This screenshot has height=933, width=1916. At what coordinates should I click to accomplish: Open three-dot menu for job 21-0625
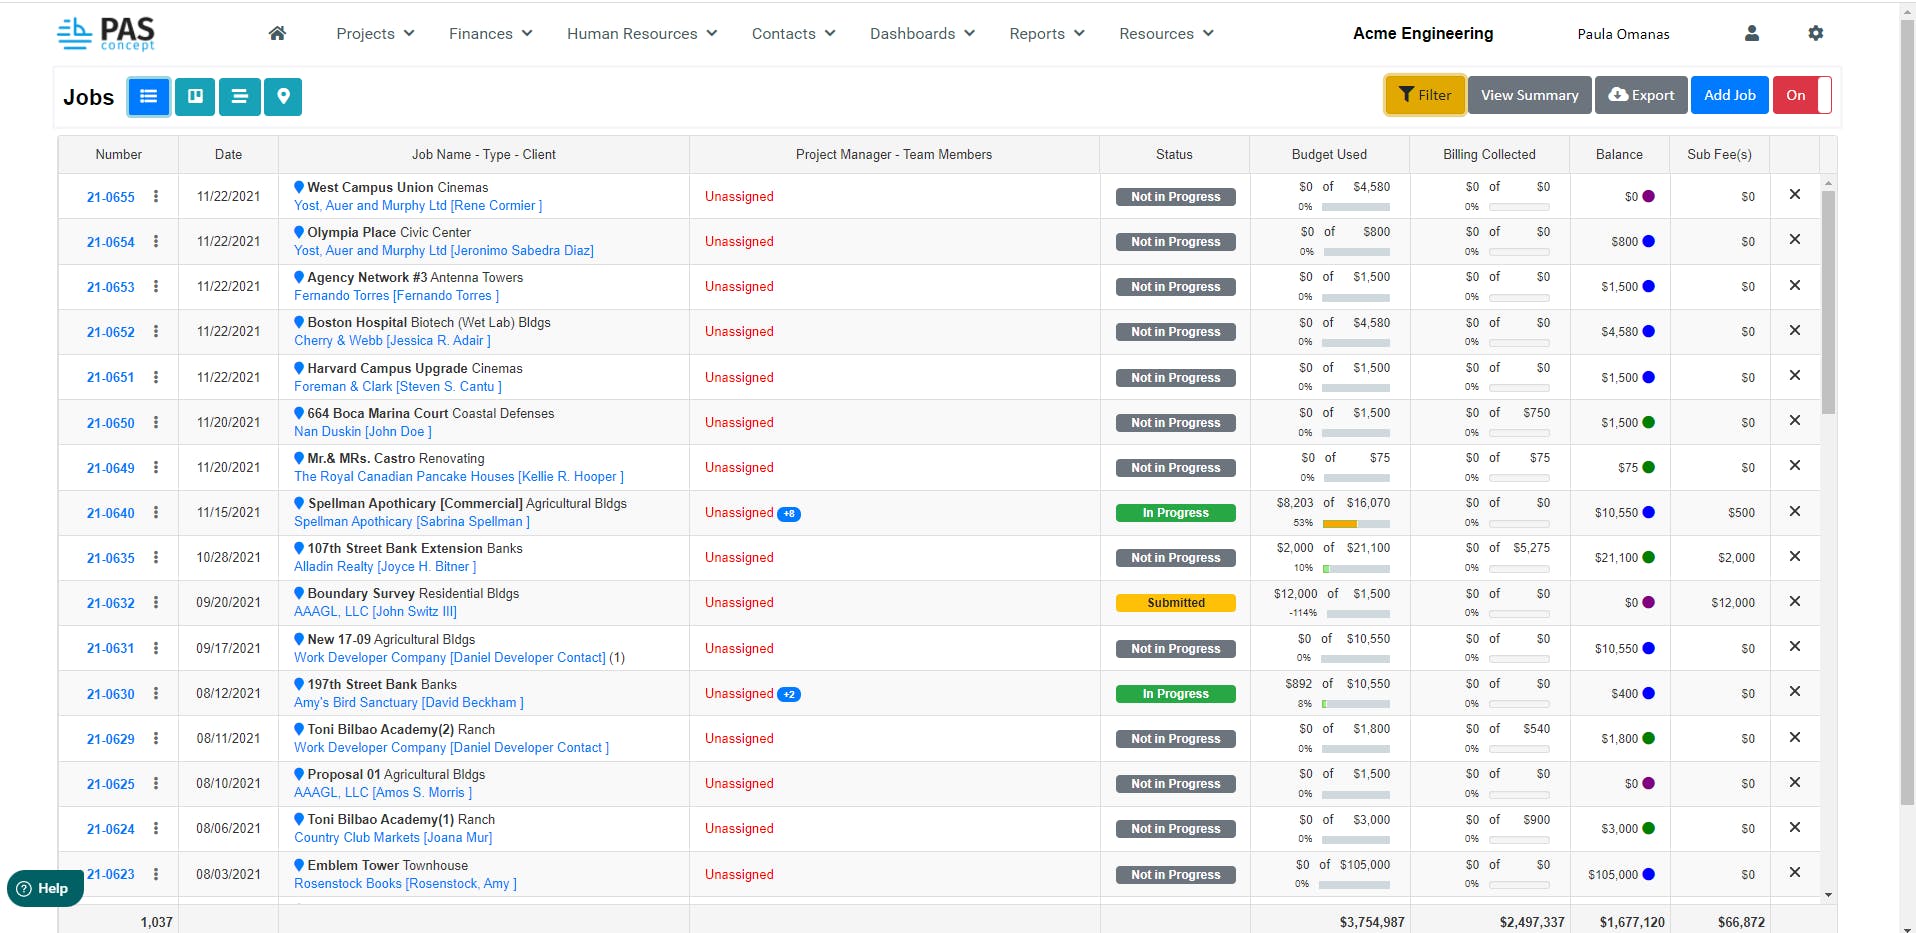[x=155, y=783]
